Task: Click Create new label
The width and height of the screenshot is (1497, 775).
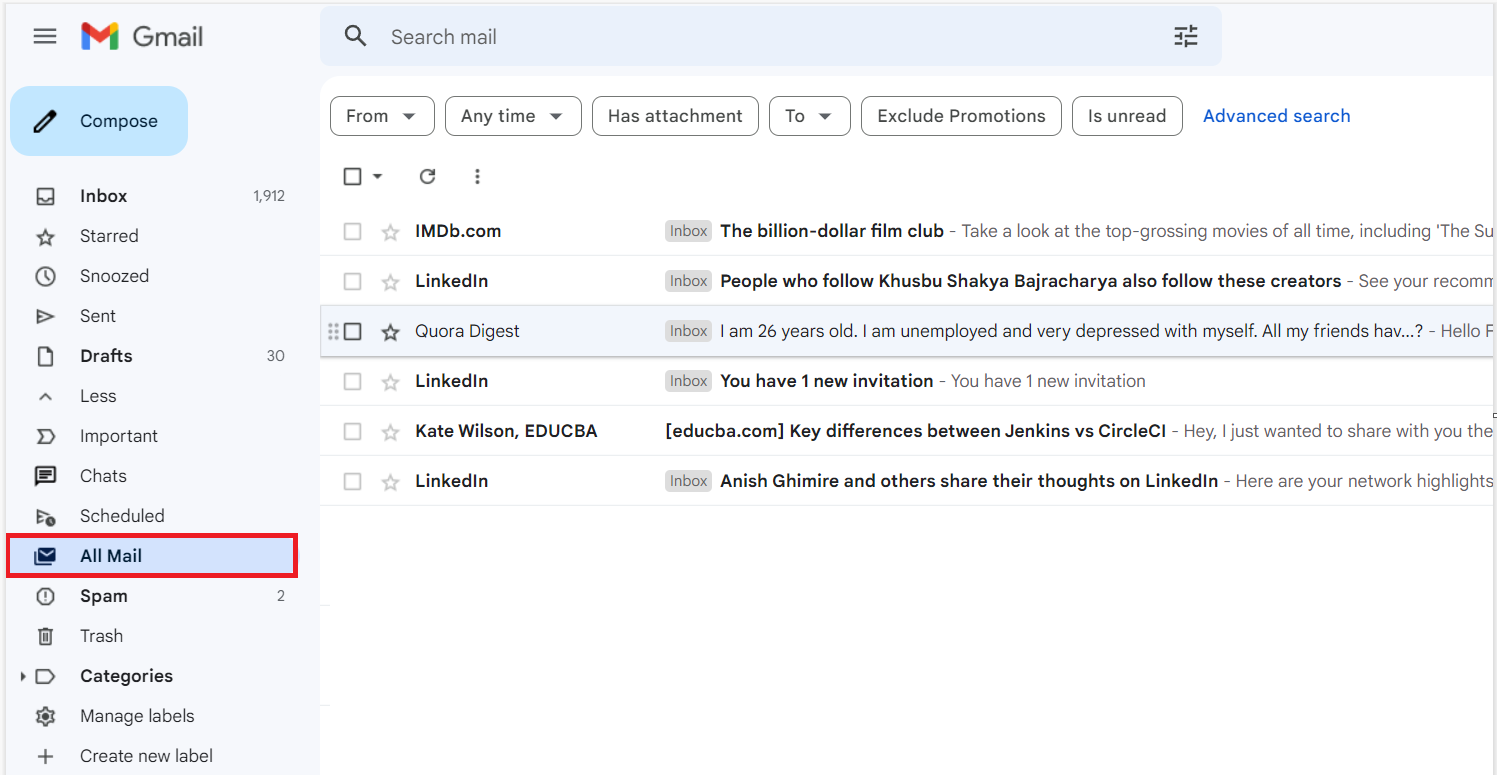Action: [x=146, y=756]
